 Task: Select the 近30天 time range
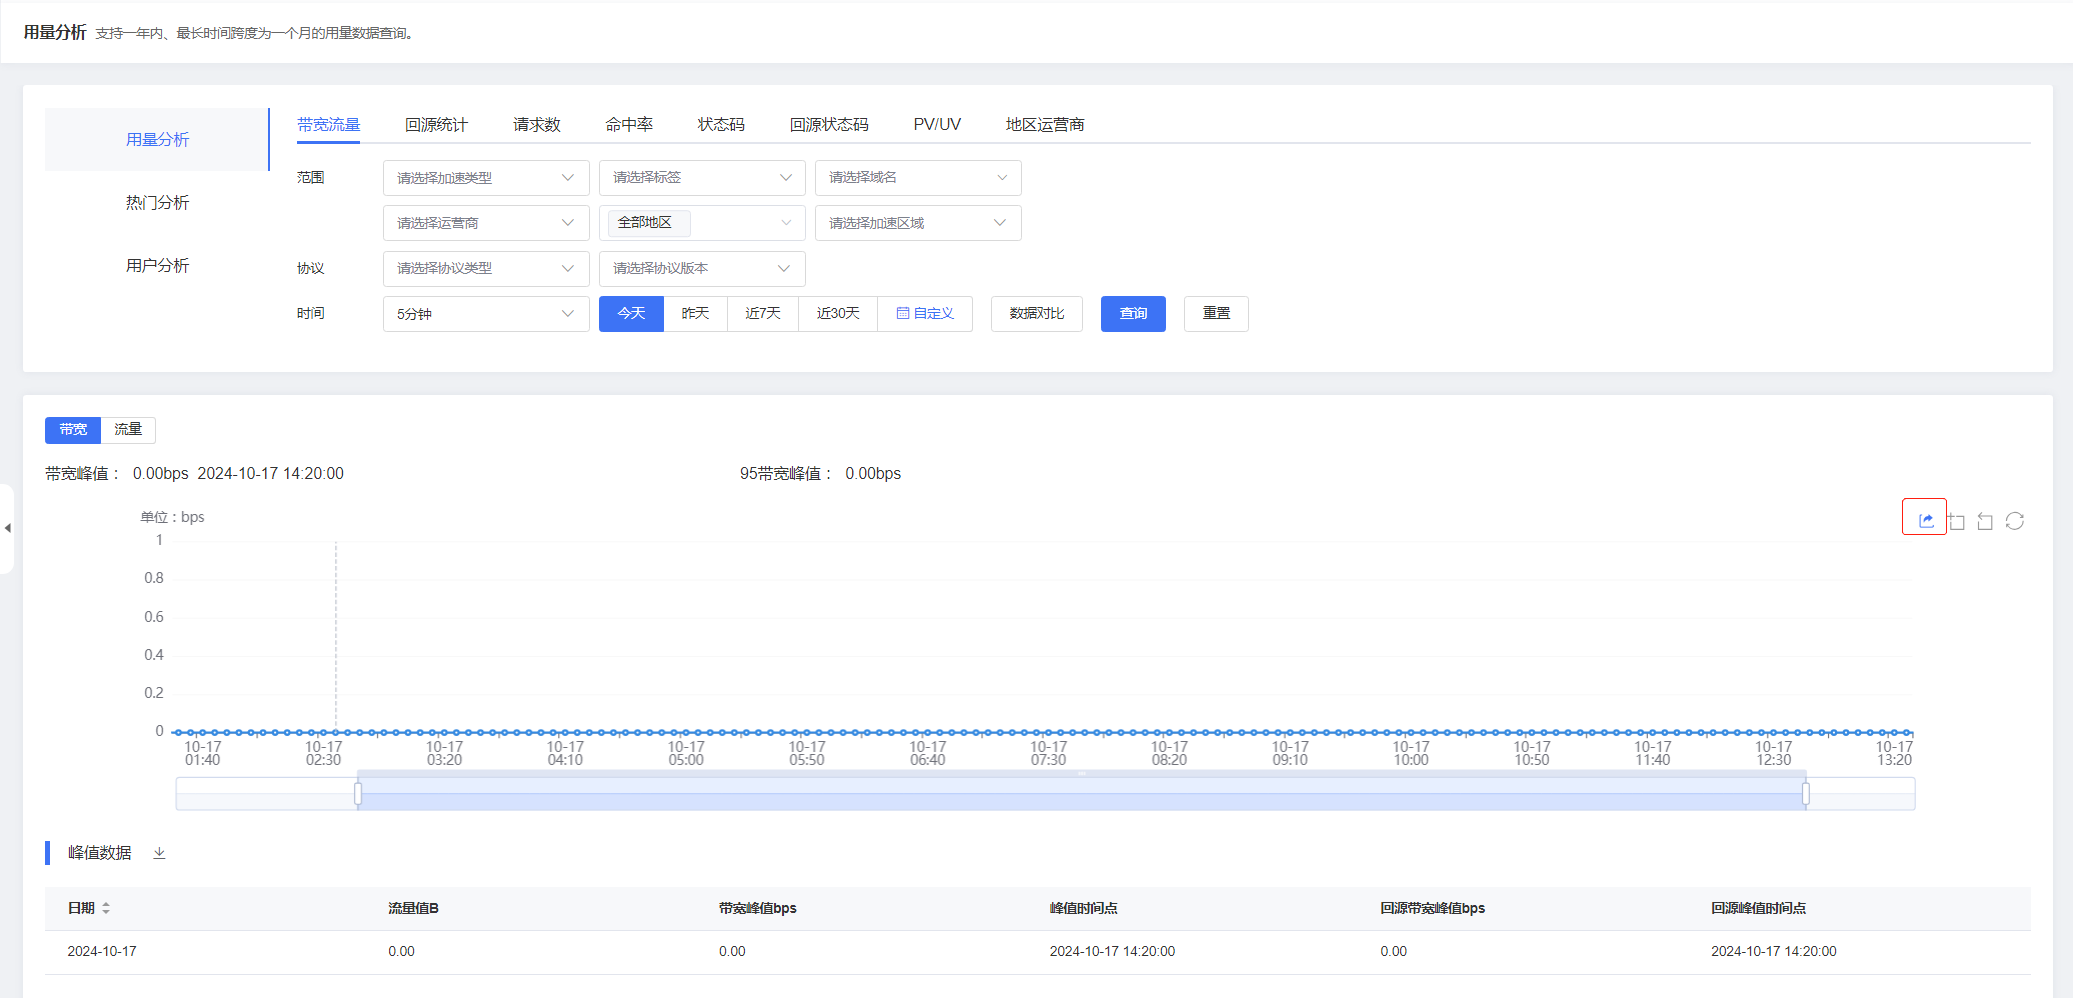[838, 314]
